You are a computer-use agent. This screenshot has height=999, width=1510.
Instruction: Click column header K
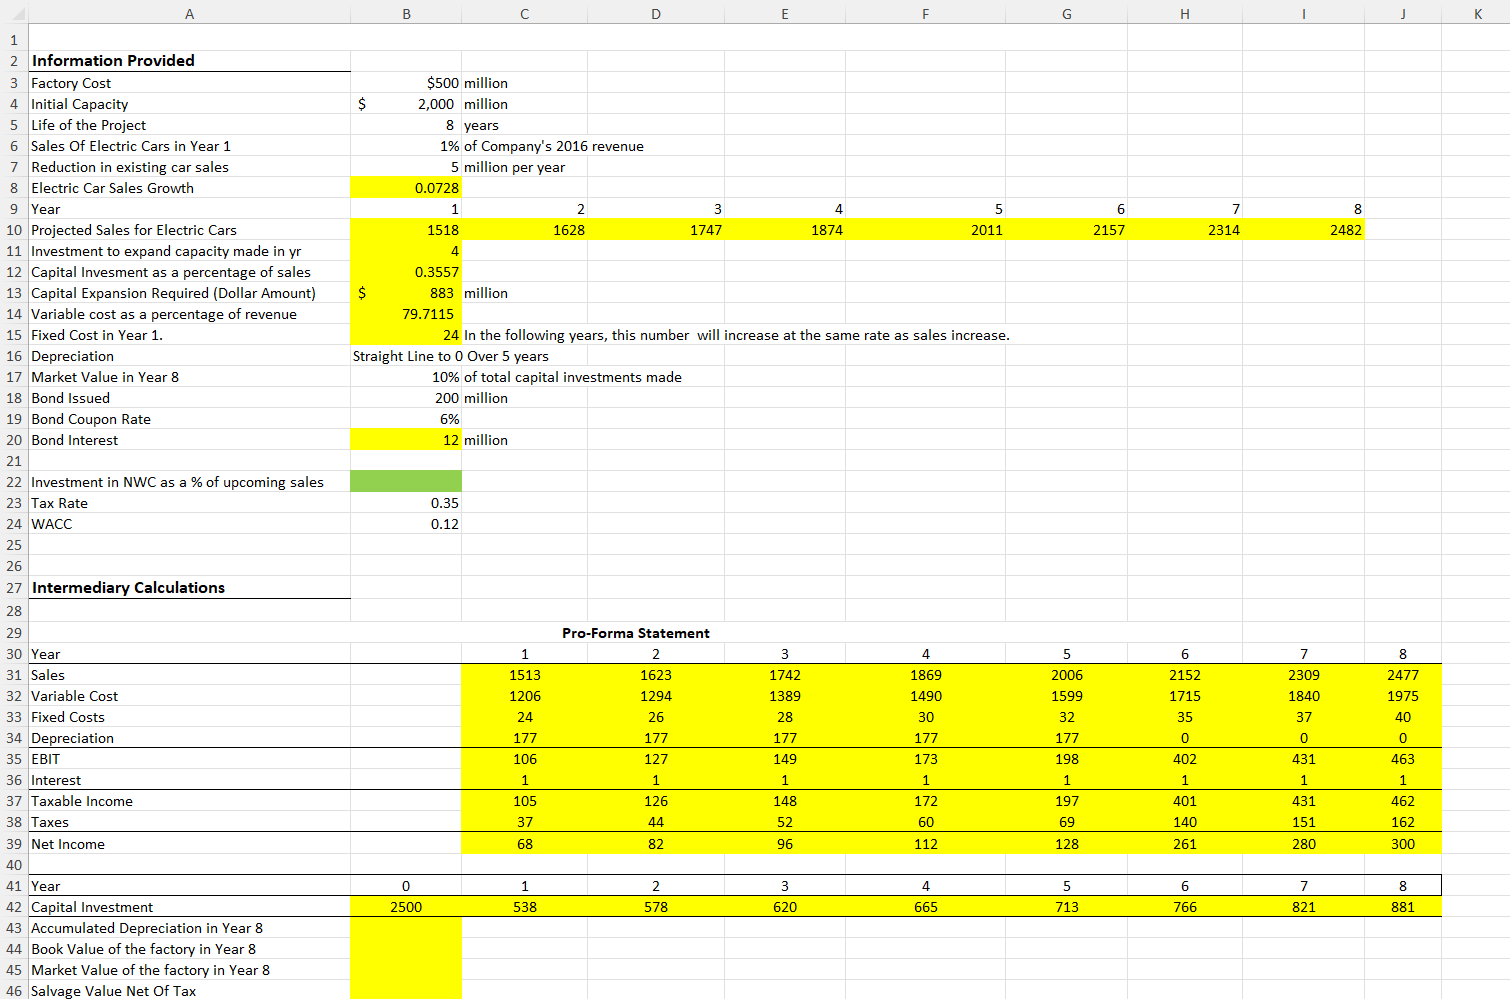(1478, 14)
